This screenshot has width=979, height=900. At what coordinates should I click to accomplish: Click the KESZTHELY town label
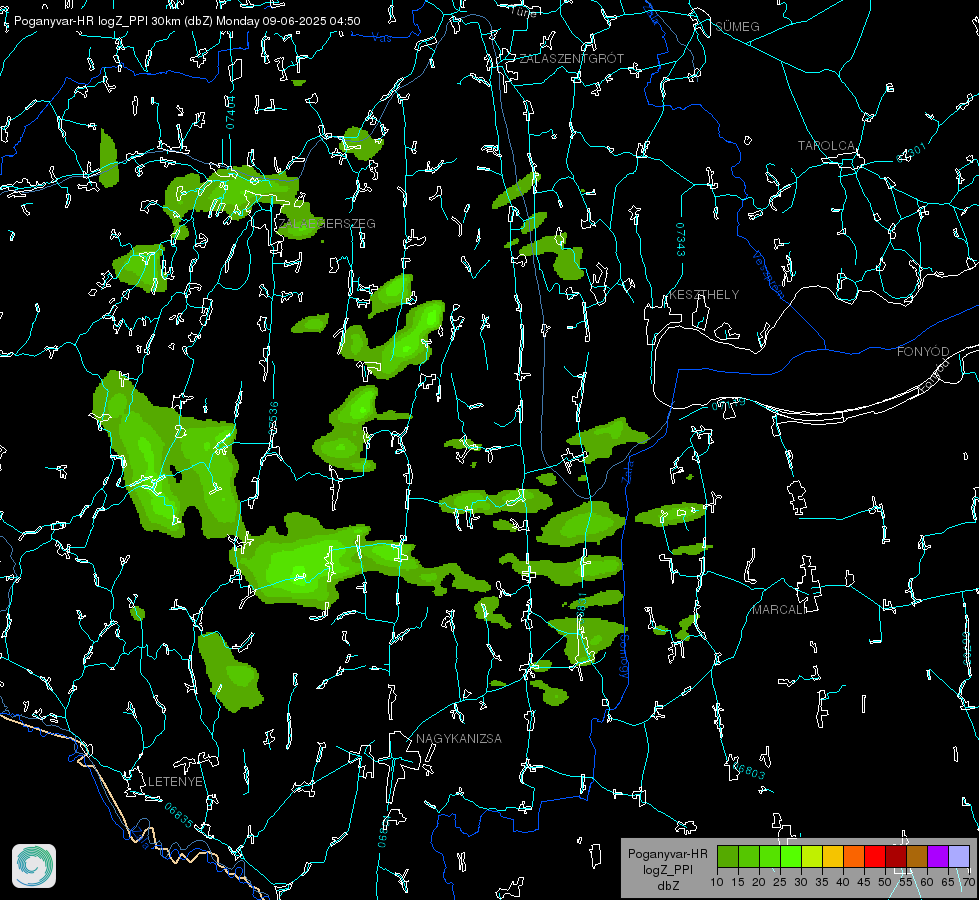tap(704, 295)
